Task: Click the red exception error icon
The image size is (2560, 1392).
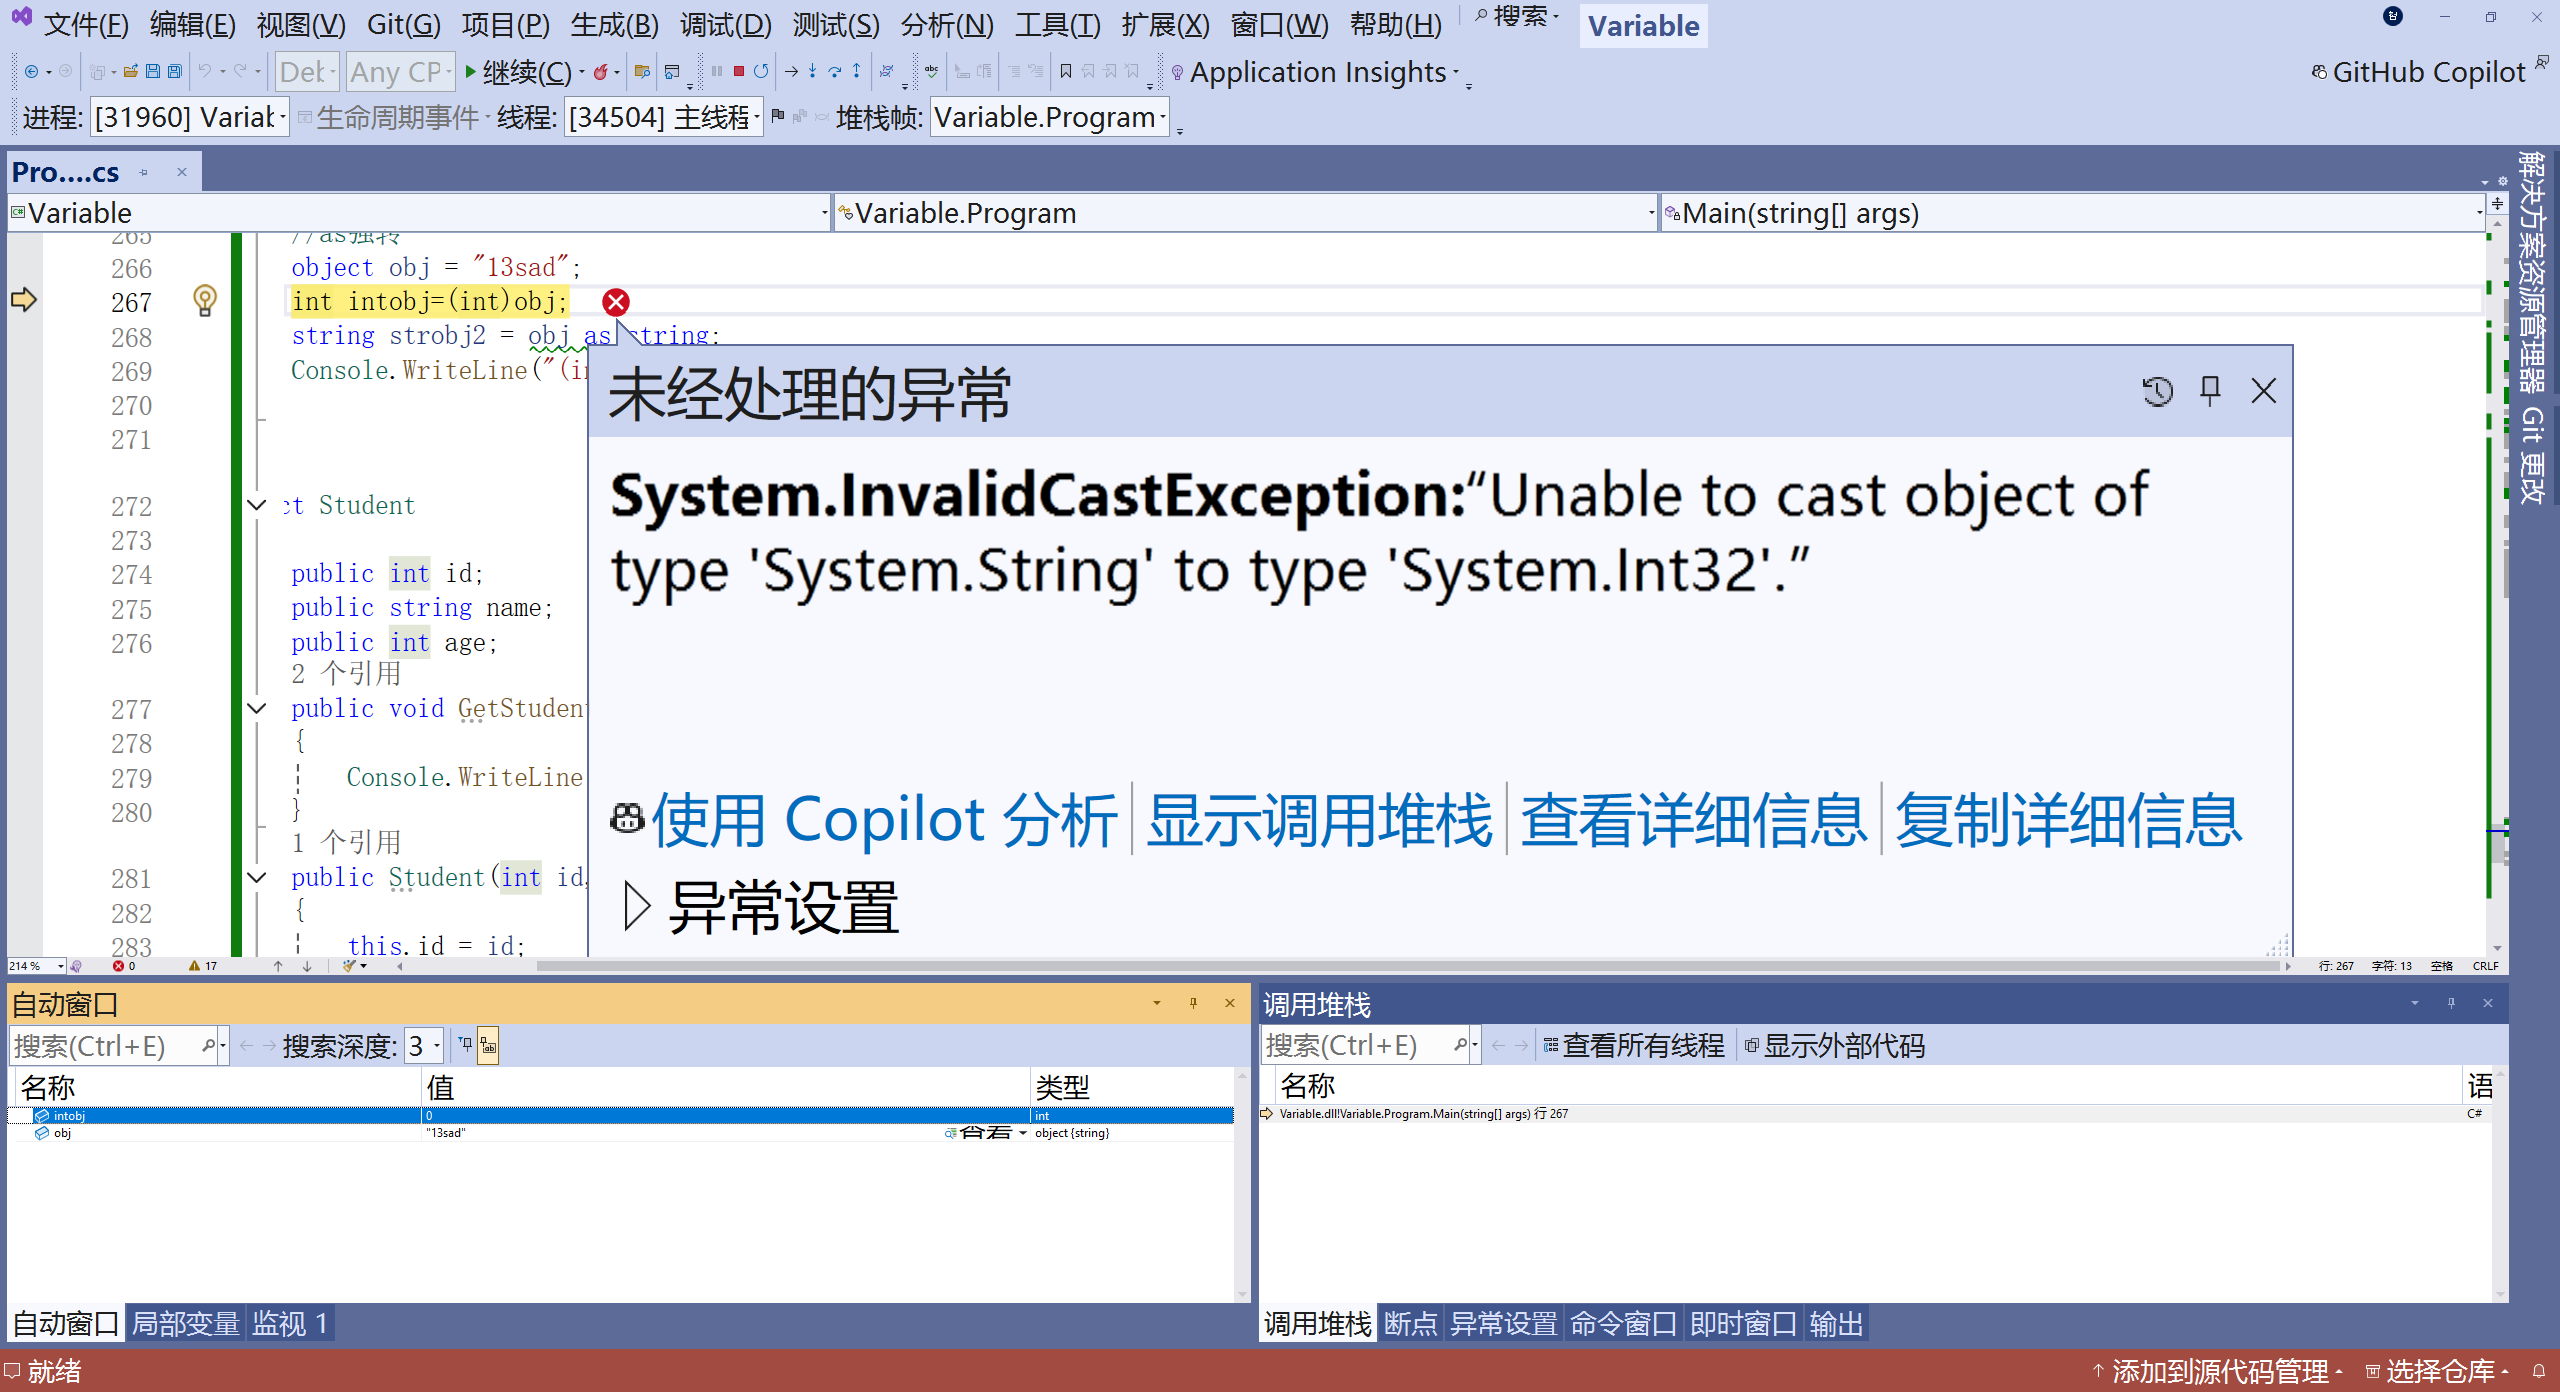Action: point(616,302)
